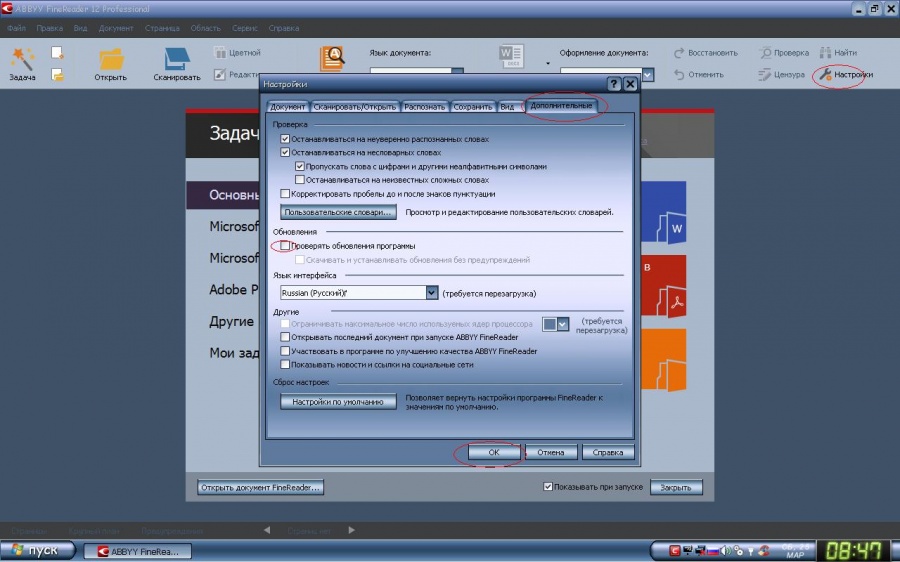Enable Останавливаться на неизвестных сложных словах
The width and height of the screenshot is (900, 562).
[300, 180]
